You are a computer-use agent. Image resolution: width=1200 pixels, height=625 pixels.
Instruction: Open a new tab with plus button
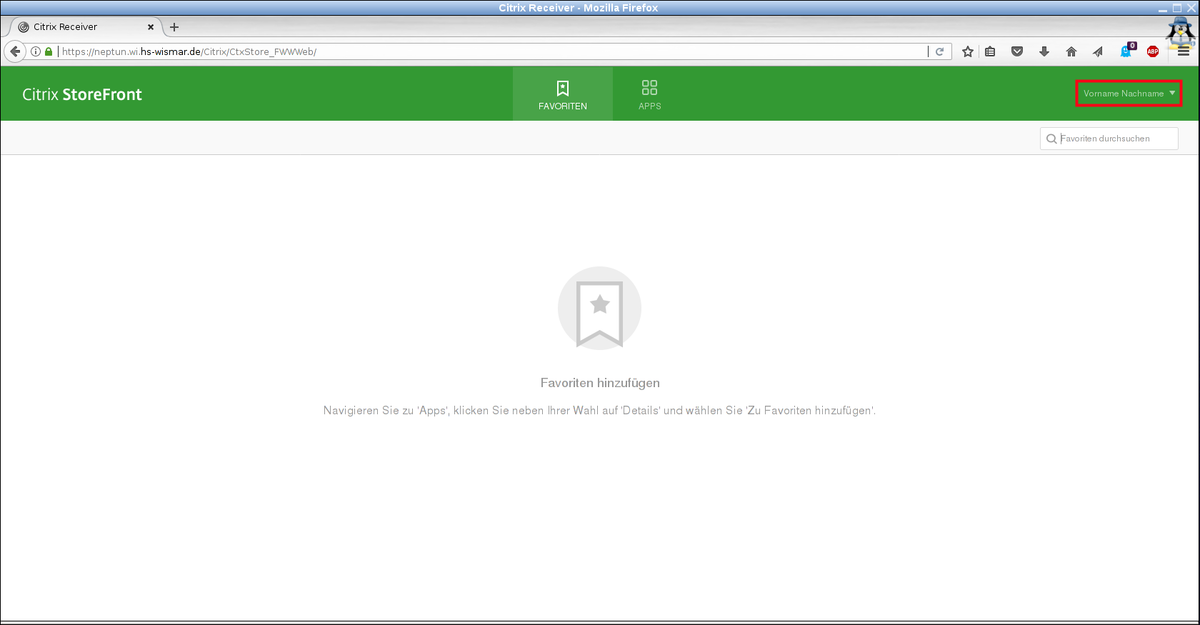[x=174, y=27]
